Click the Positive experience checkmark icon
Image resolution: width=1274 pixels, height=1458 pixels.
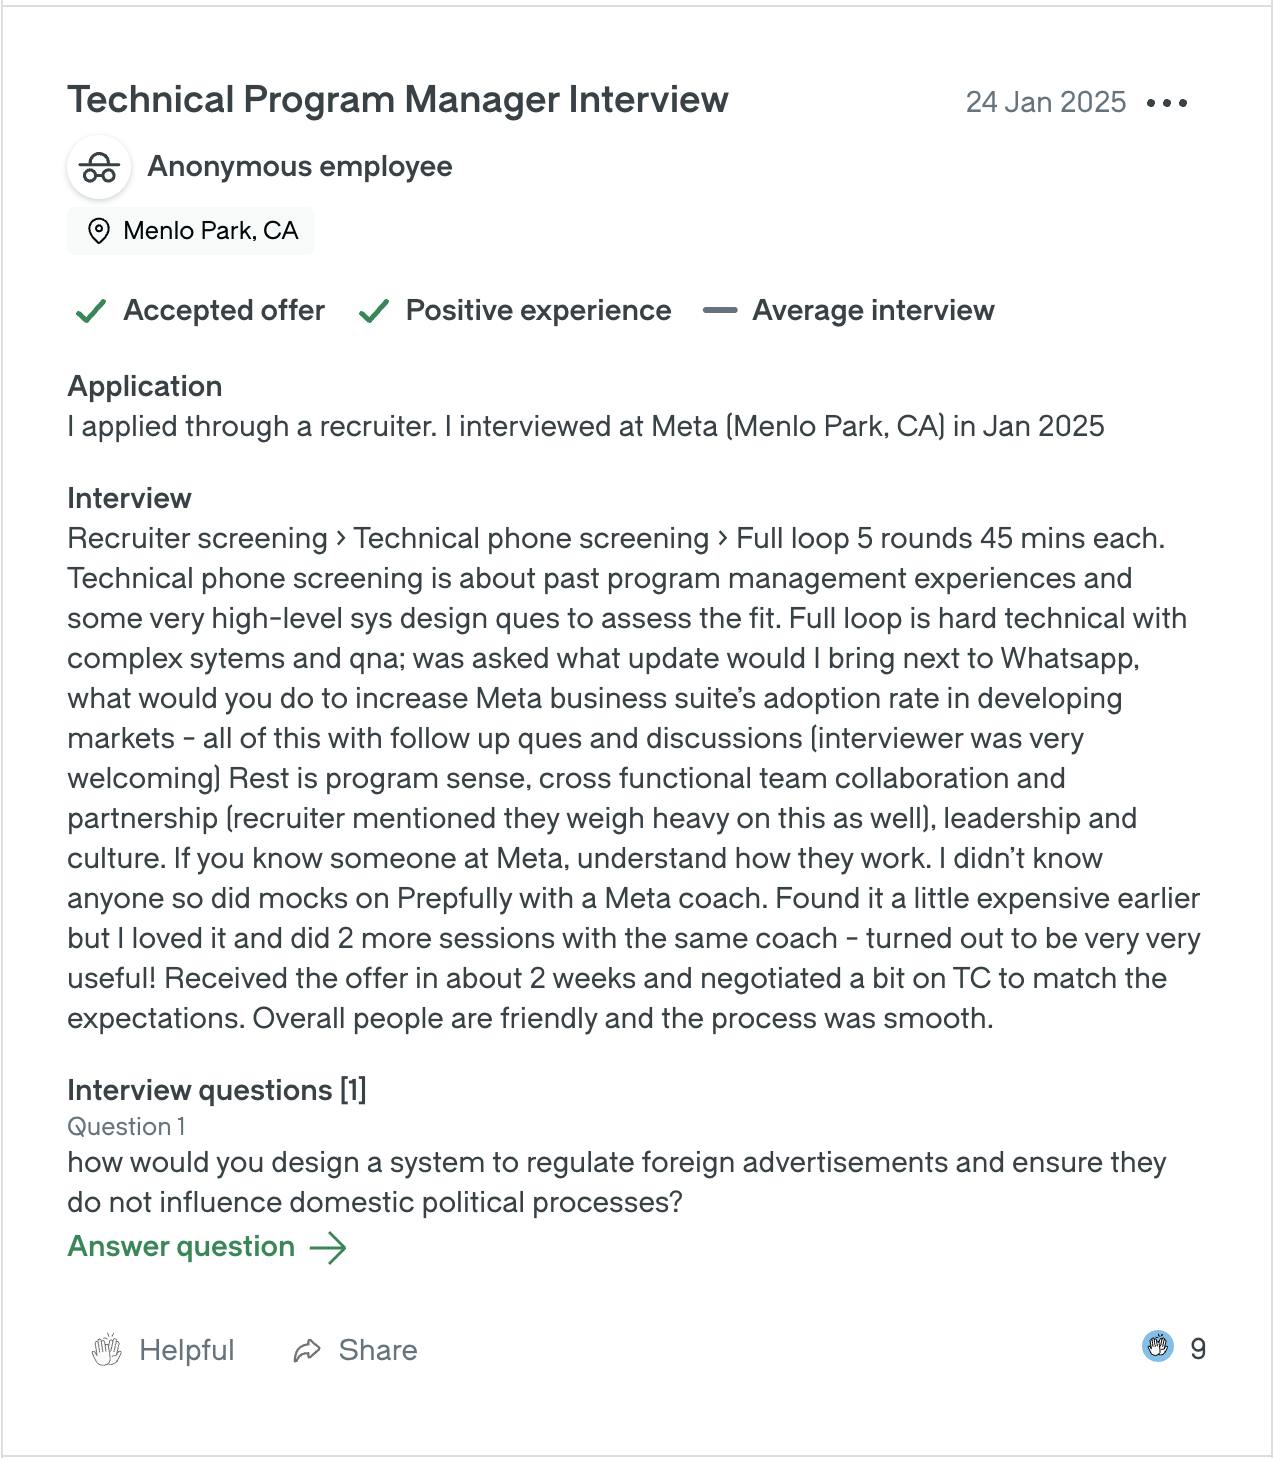pyautogui.click(x=373, y=311)
